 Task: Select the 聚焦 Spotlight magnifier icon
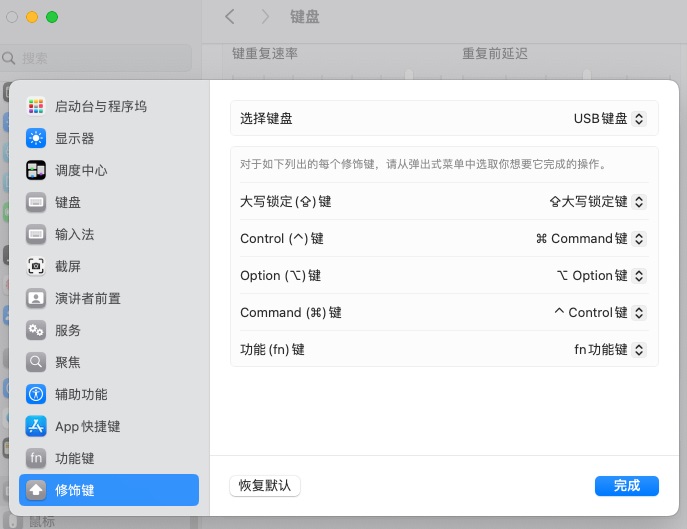pyautogui.click(x=36, y=362)
